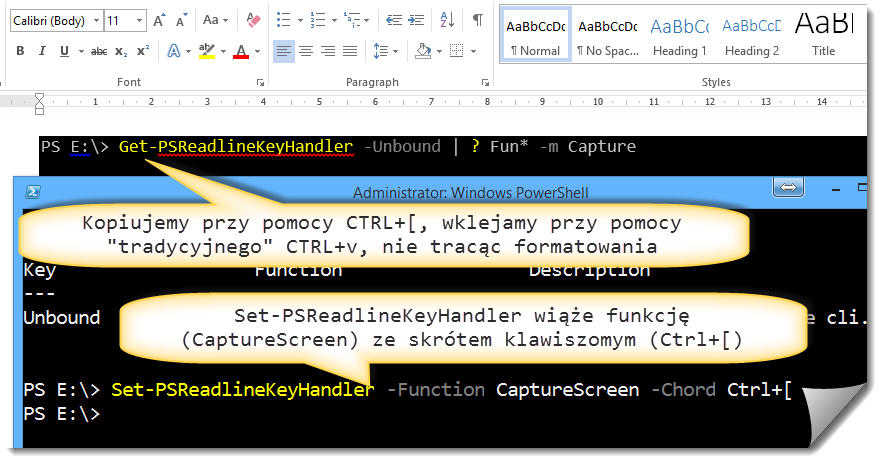Center-align the paragraph text

point(306,51)
